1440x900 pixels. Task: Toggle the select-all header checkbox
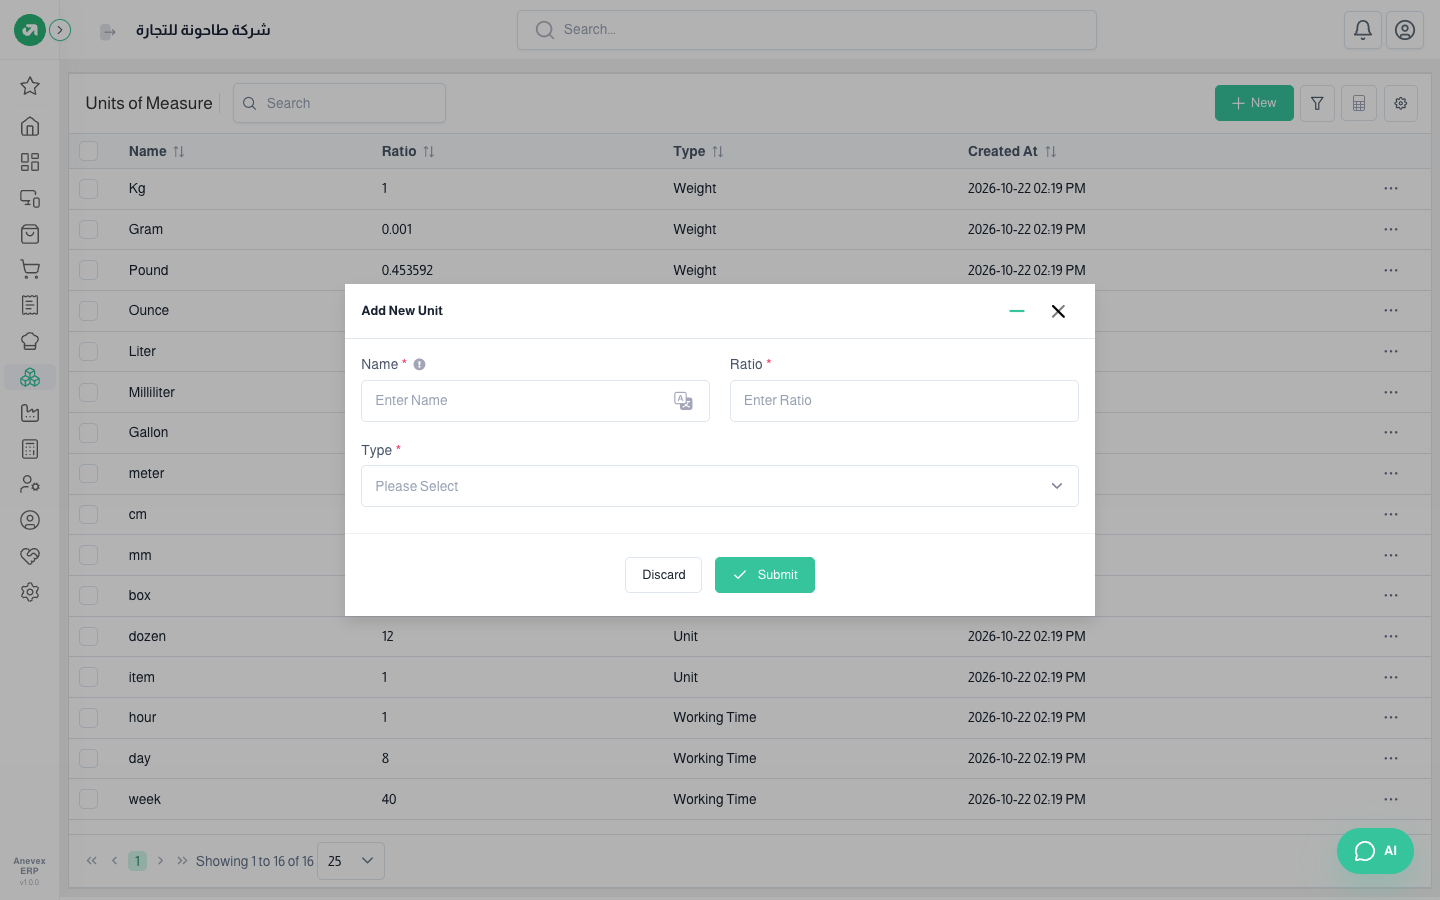coord(89,151)
